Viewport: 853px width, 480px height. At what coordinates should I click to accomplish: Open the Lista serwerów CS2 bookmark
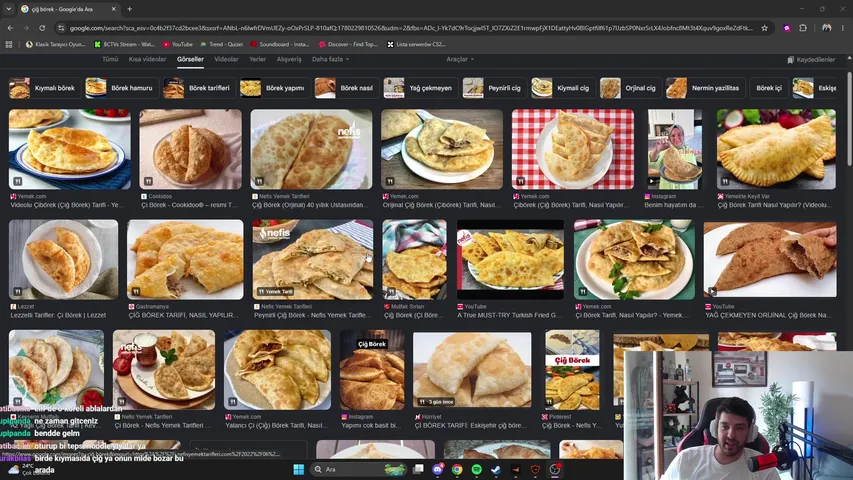(416, 45)
